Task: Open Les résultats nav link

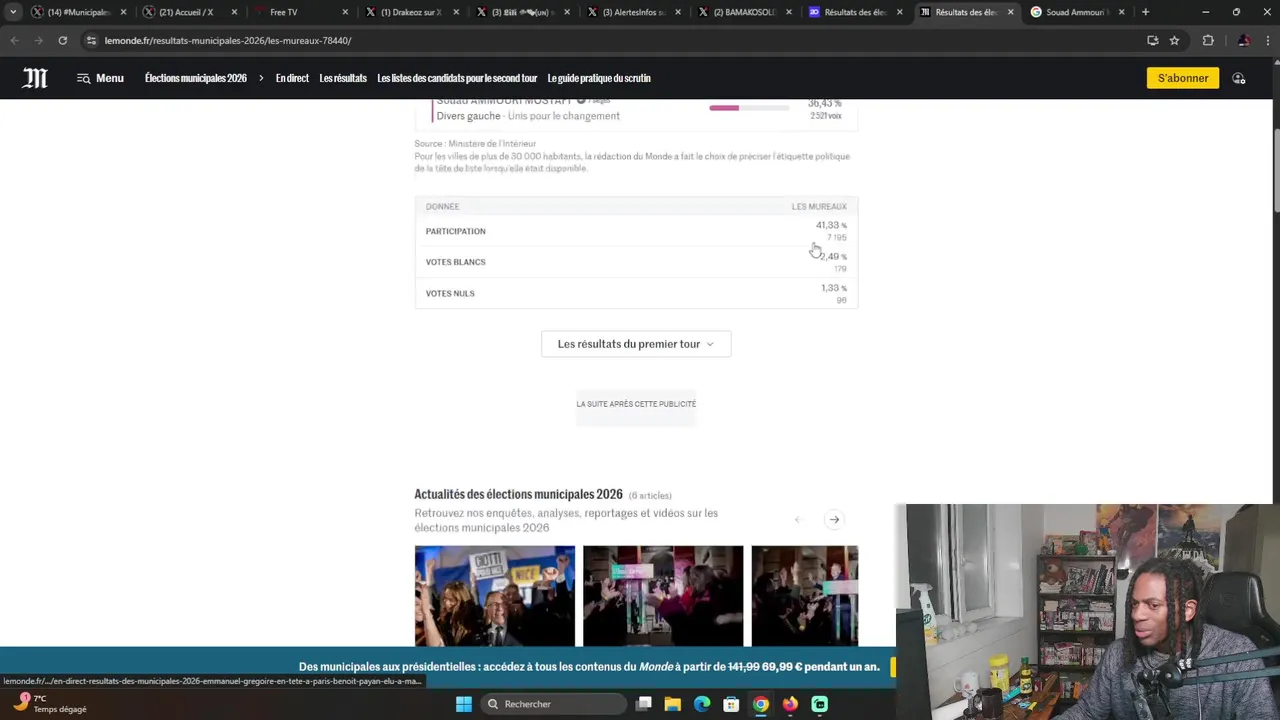Action: click(343, 78)
